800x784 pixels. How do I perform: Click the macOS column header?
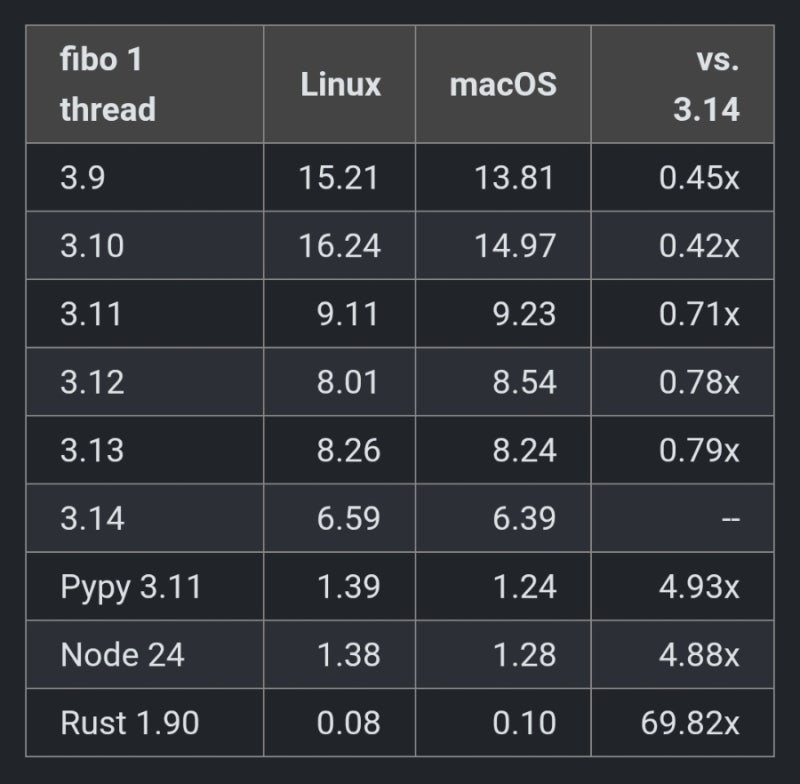coord(502,84)
